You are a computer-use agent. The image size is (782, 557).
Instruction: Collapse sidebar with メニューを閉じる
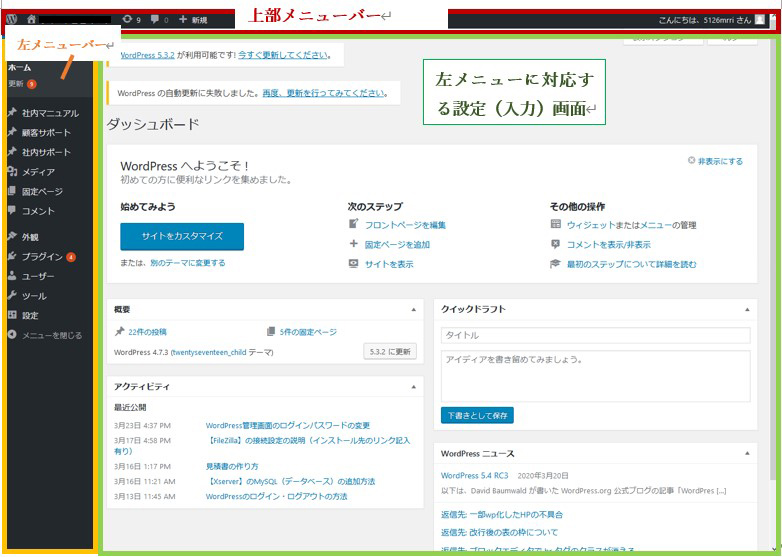51,335
